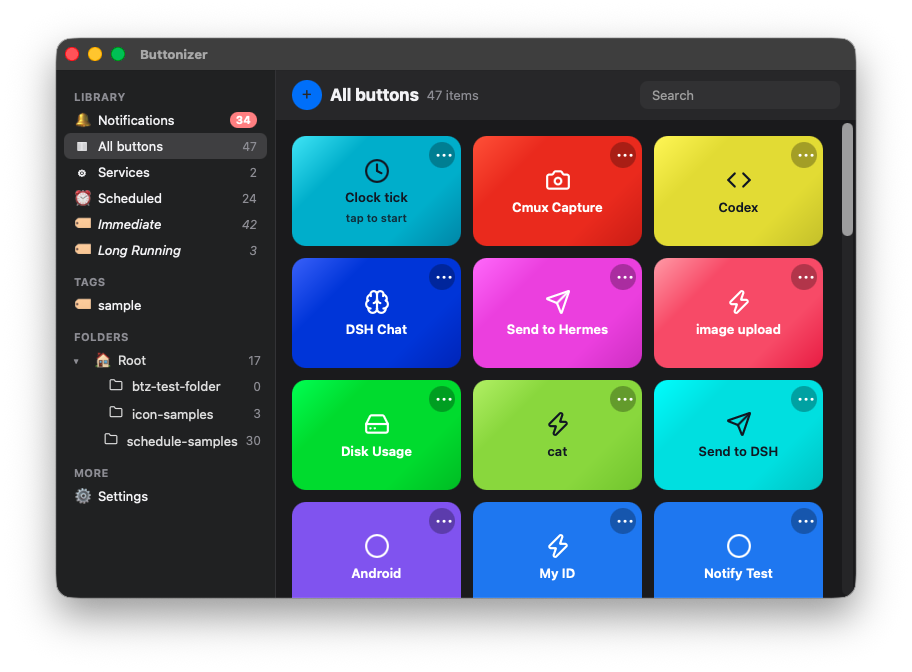
Task: Open Notifications in the sidebar
Action: coord(165,120)
